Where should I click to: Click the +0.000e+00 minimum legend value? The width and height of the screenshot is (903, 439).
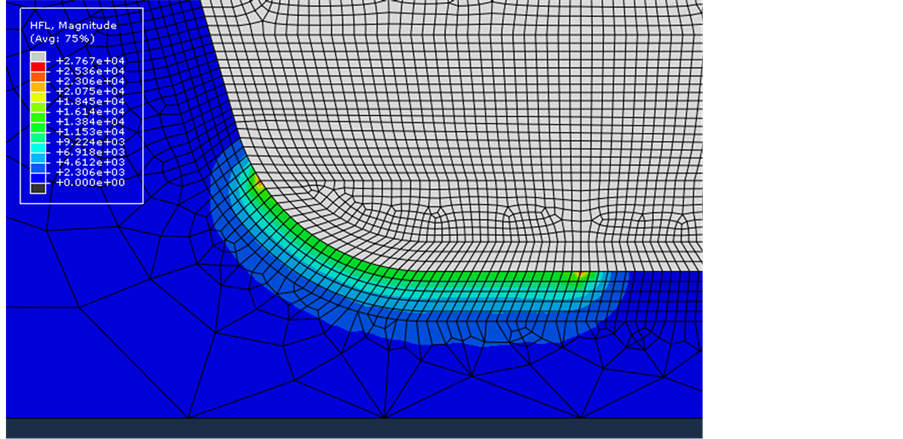(90, 183)
